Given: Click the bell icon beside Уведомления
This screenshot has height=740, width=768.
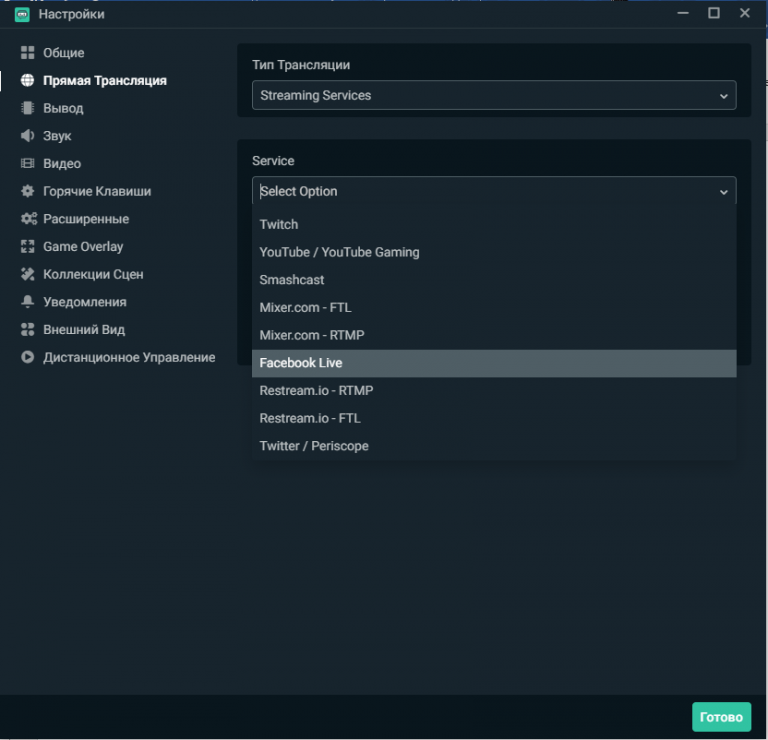Looking at the screenshot, I should tap(28, 302).
